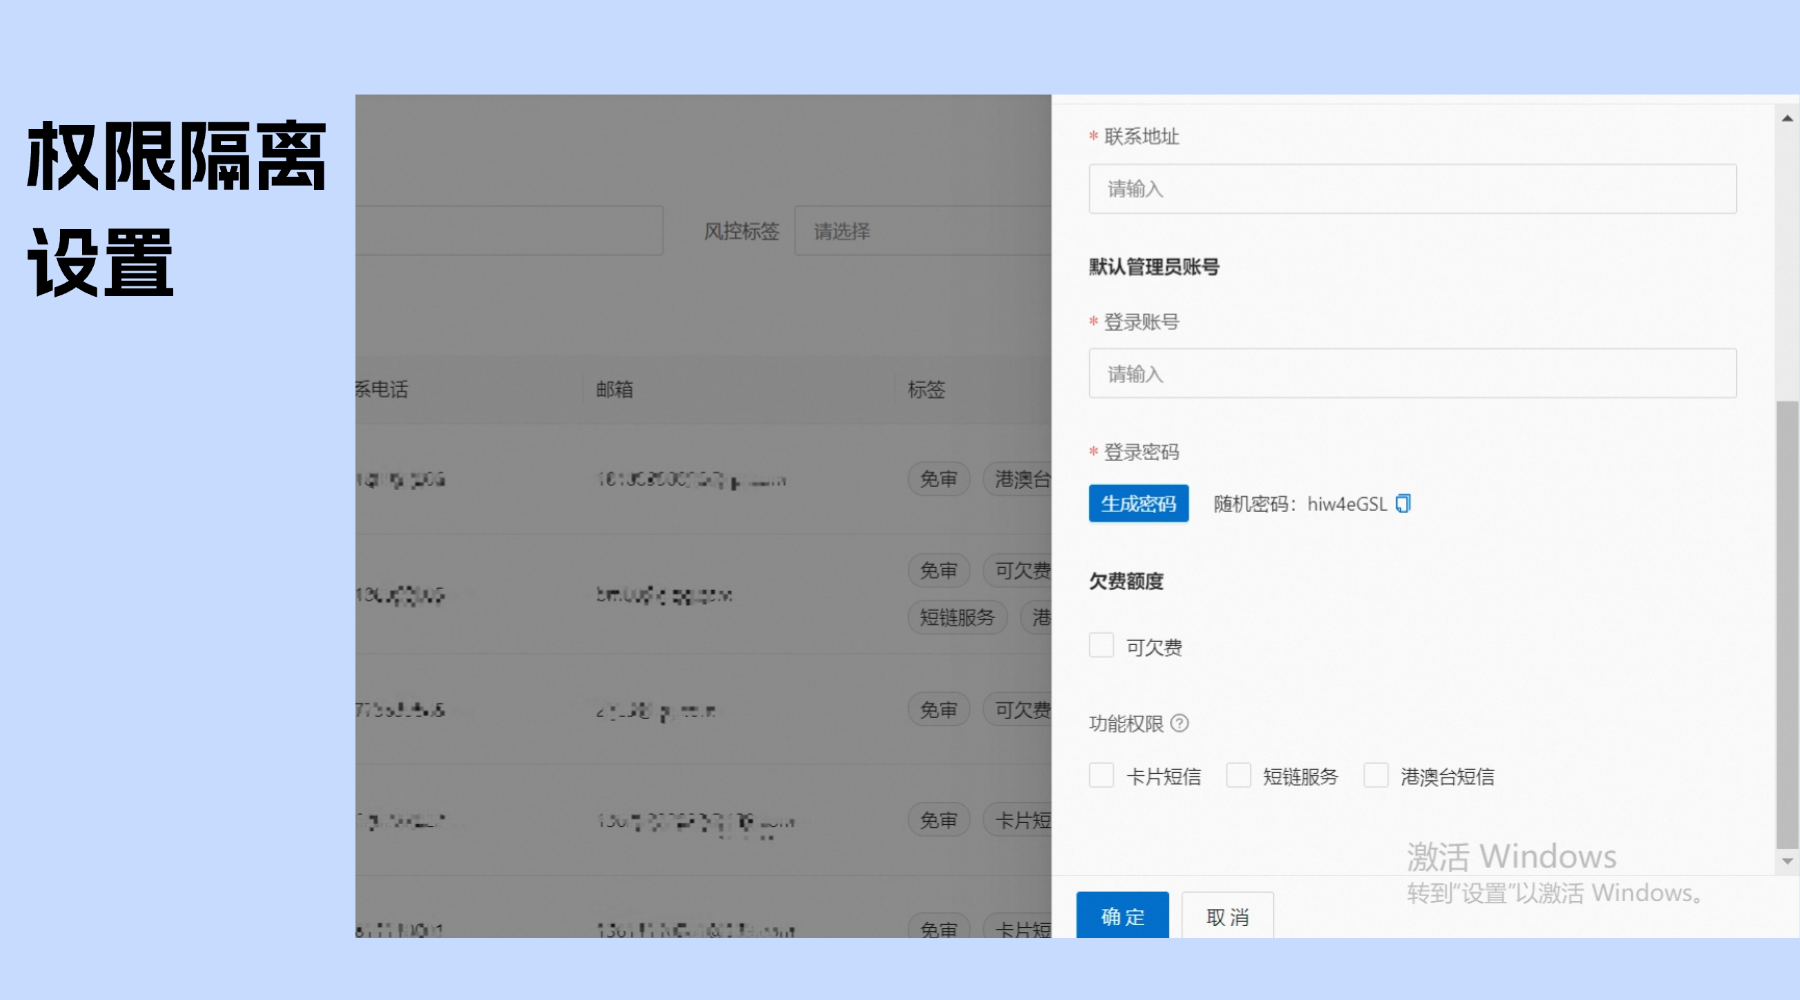Open the 风控标签 请选择 dropdown
This screenshot has height=1000, width=1800.
click(922, 231)
